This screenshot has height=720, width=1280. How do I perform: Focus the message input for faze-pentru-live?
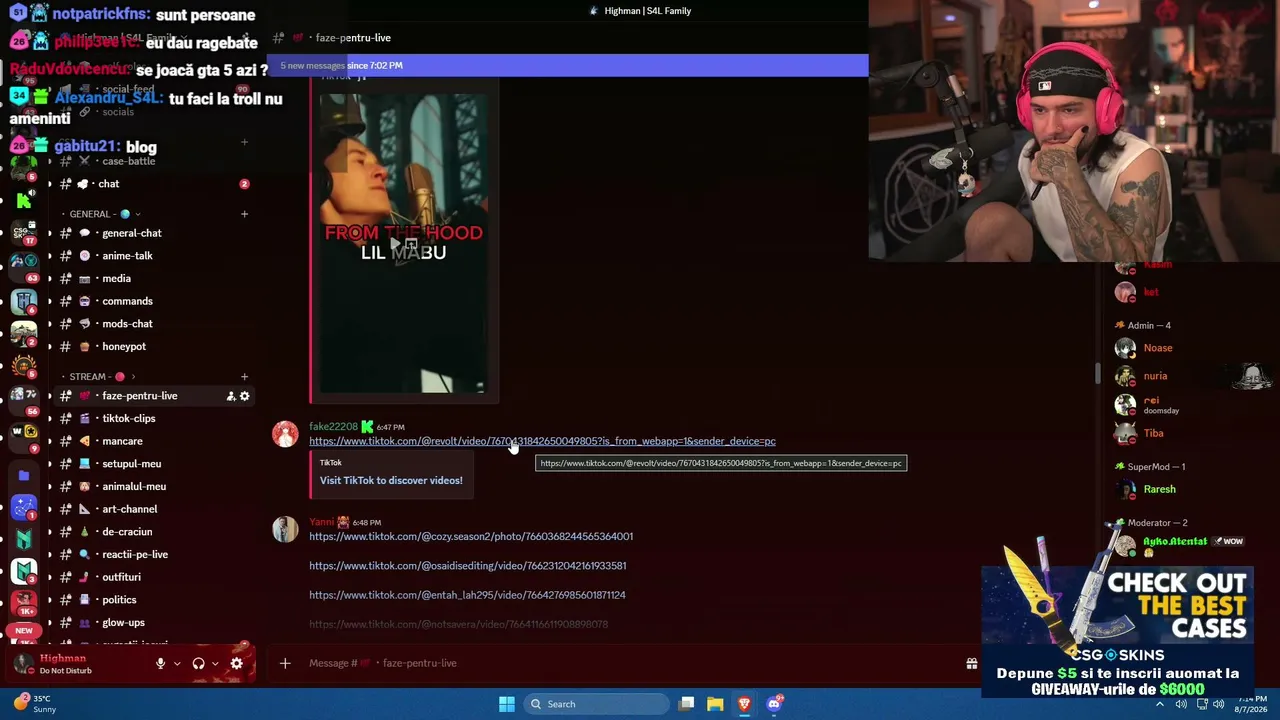tap(630, 663)
